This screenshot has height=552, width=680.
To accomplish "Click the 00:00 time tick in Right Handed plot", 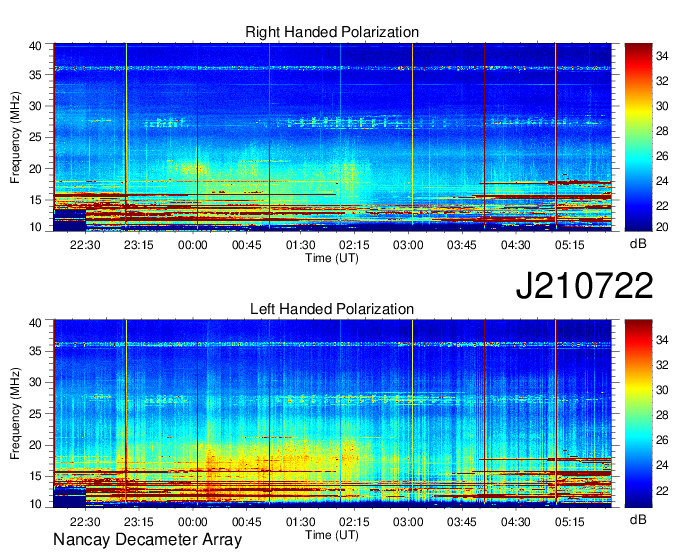I will pyautogui.click(x=193, y=245).
